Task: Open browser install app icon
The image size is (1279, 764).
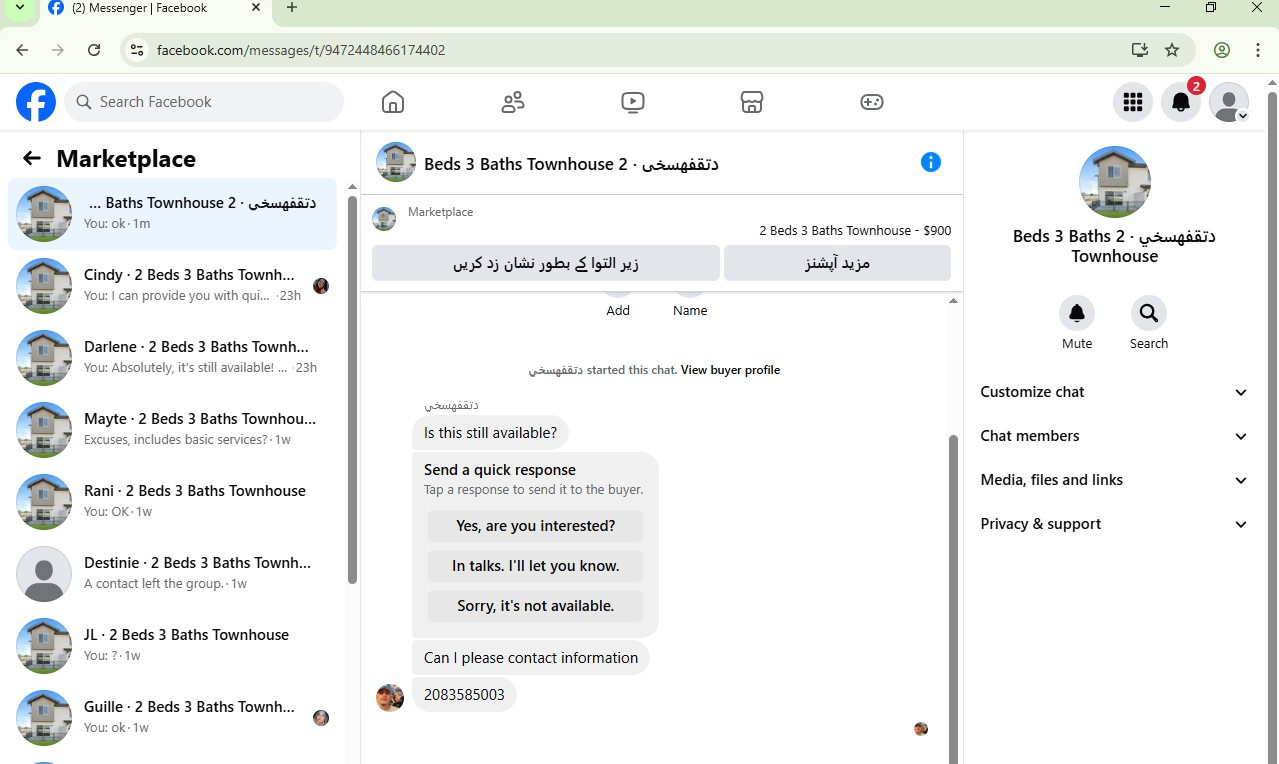Action: pos(1139,50)
